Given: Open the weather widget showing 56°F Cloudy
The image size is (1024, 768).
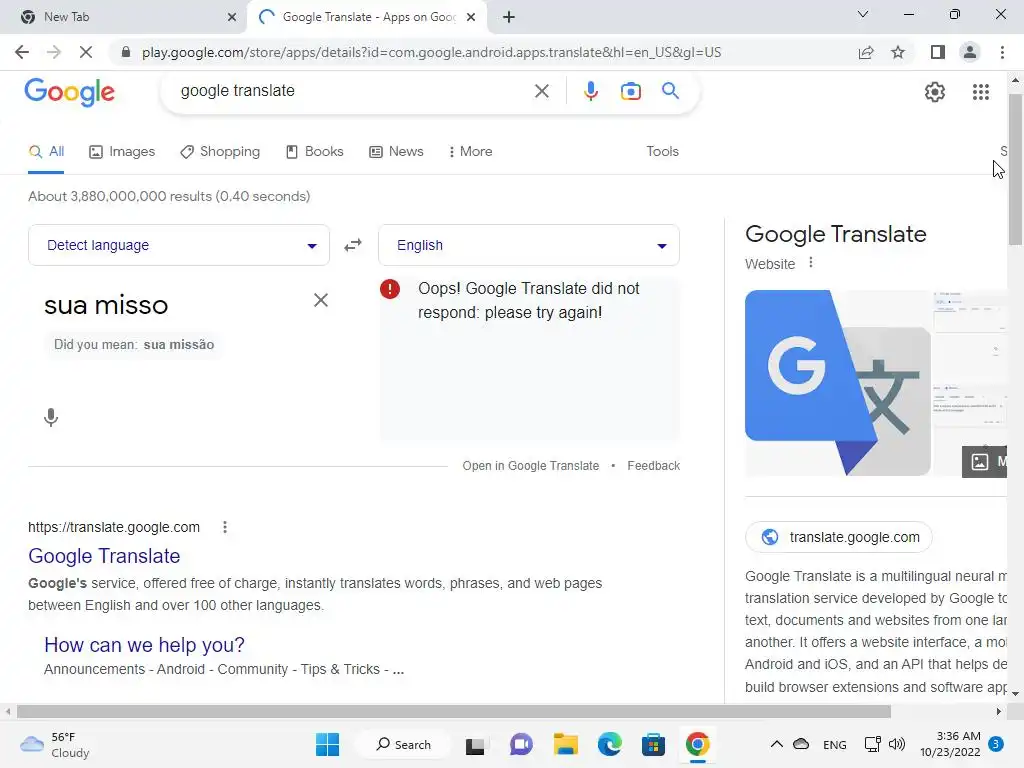Looking at the screenshot, I should click(x=55, y=744).
